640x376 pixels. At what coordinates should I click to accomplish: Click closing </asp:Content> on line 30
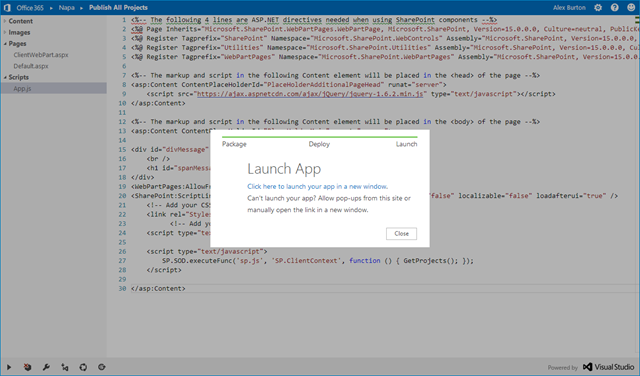pyautogui.click(x=158, y=288)
